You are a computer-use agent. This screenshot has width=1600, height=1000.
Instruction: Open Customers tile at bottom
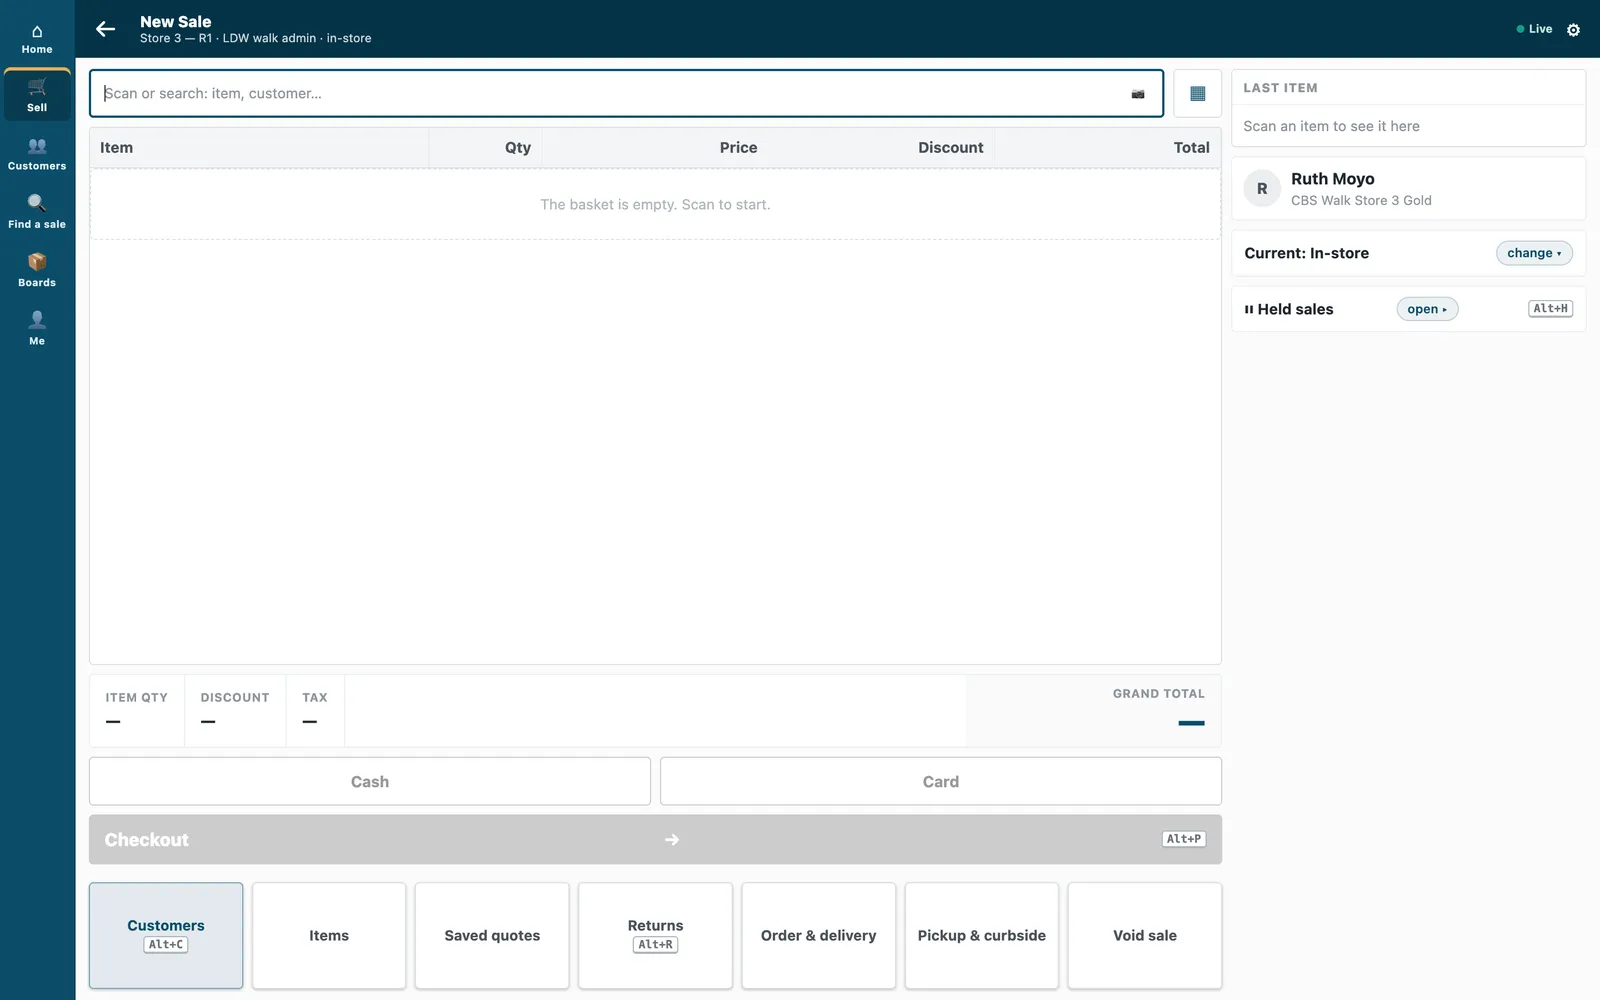click(x=166, y=935)
